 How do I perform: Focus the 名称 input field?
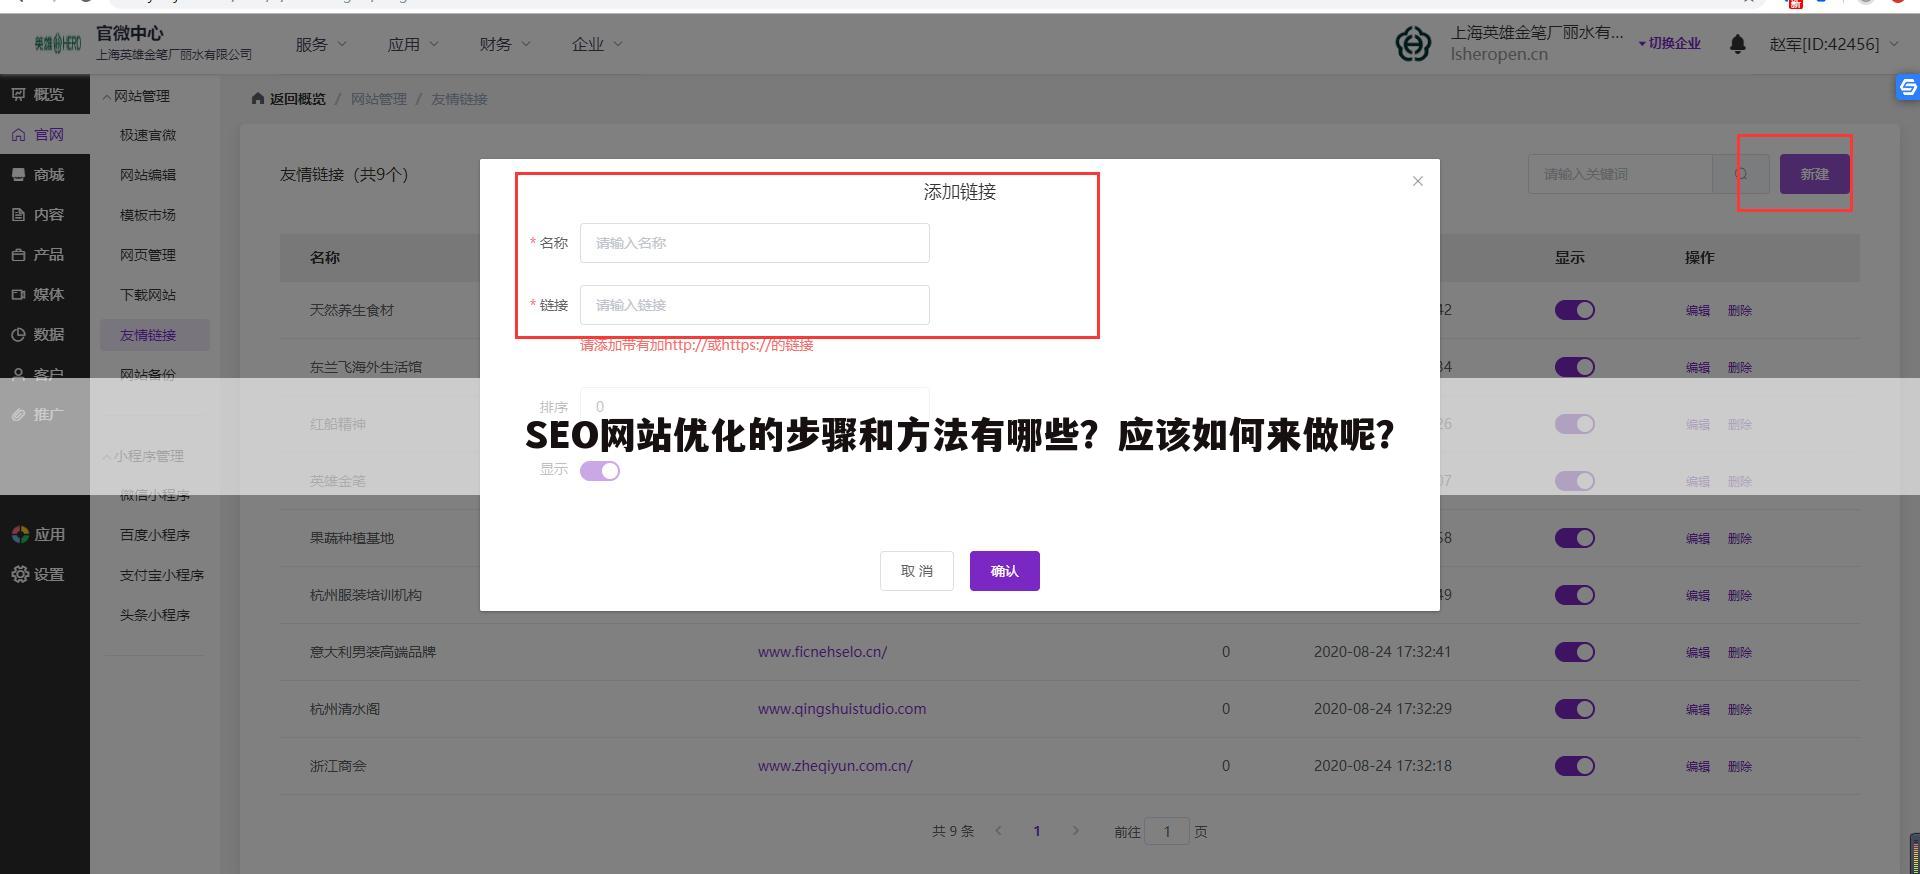754,243
